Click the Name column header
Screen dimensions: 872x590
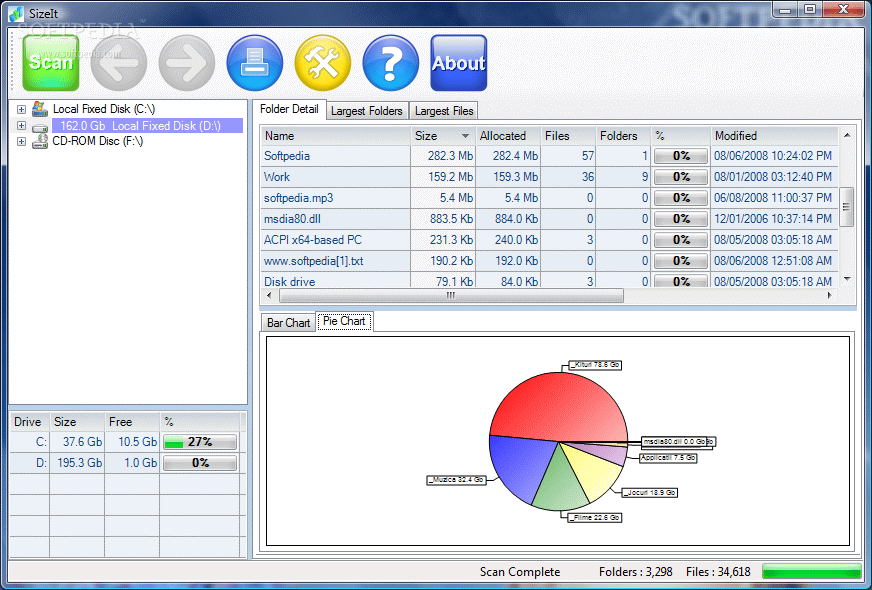335,136
